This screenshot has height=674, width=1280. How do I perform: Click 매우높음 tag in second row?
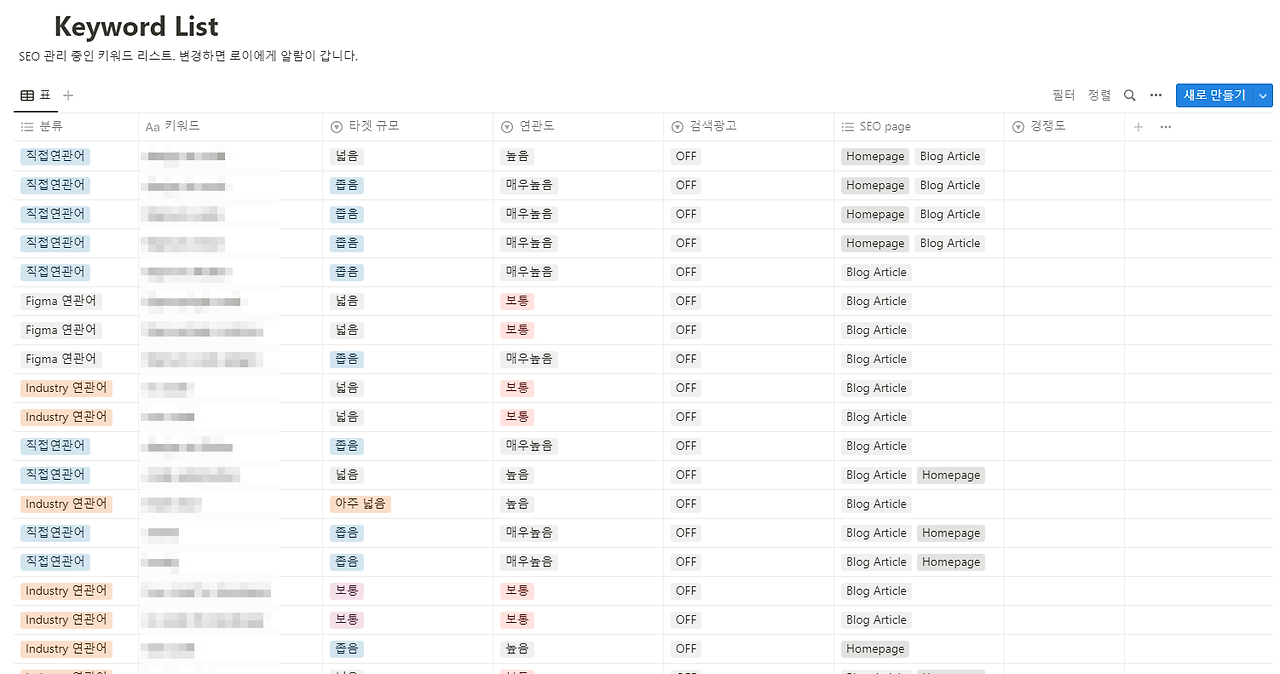(529, 185)
